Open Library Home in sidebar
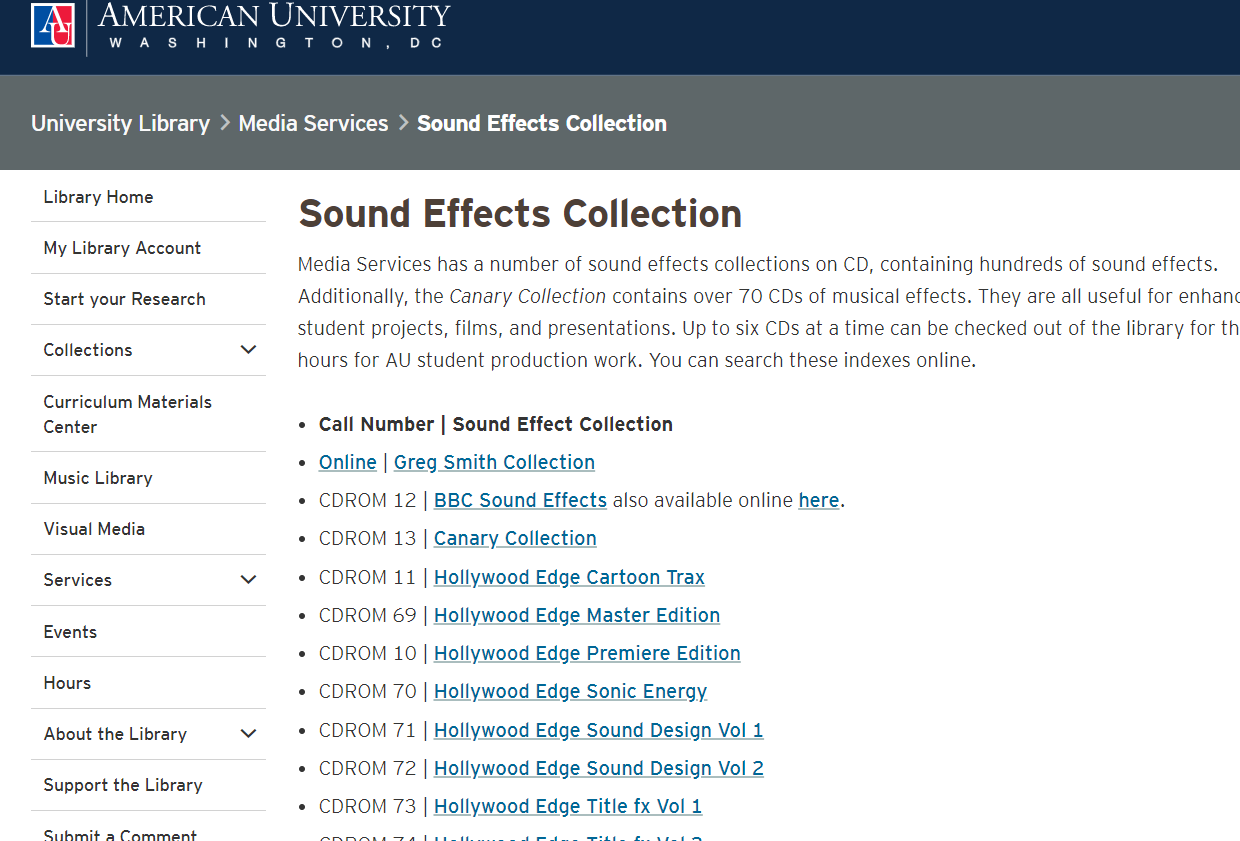Viewport: 1240px width, 841px height. pos(98,197)
